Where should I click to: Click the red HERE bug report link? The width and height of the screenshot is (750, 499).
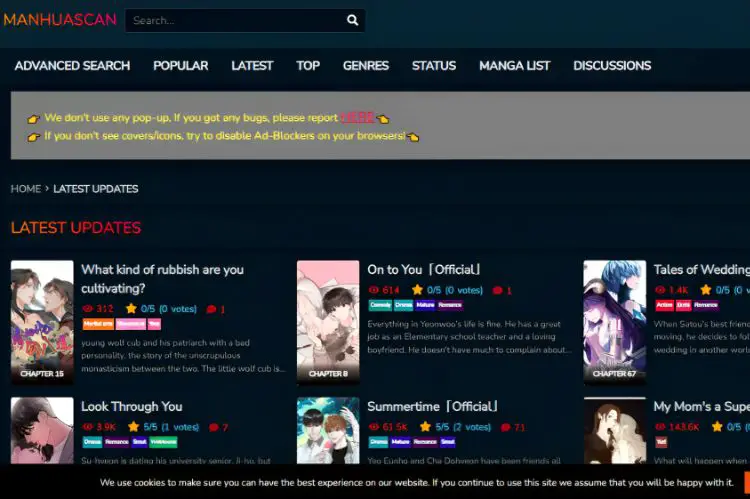[357, 117]
